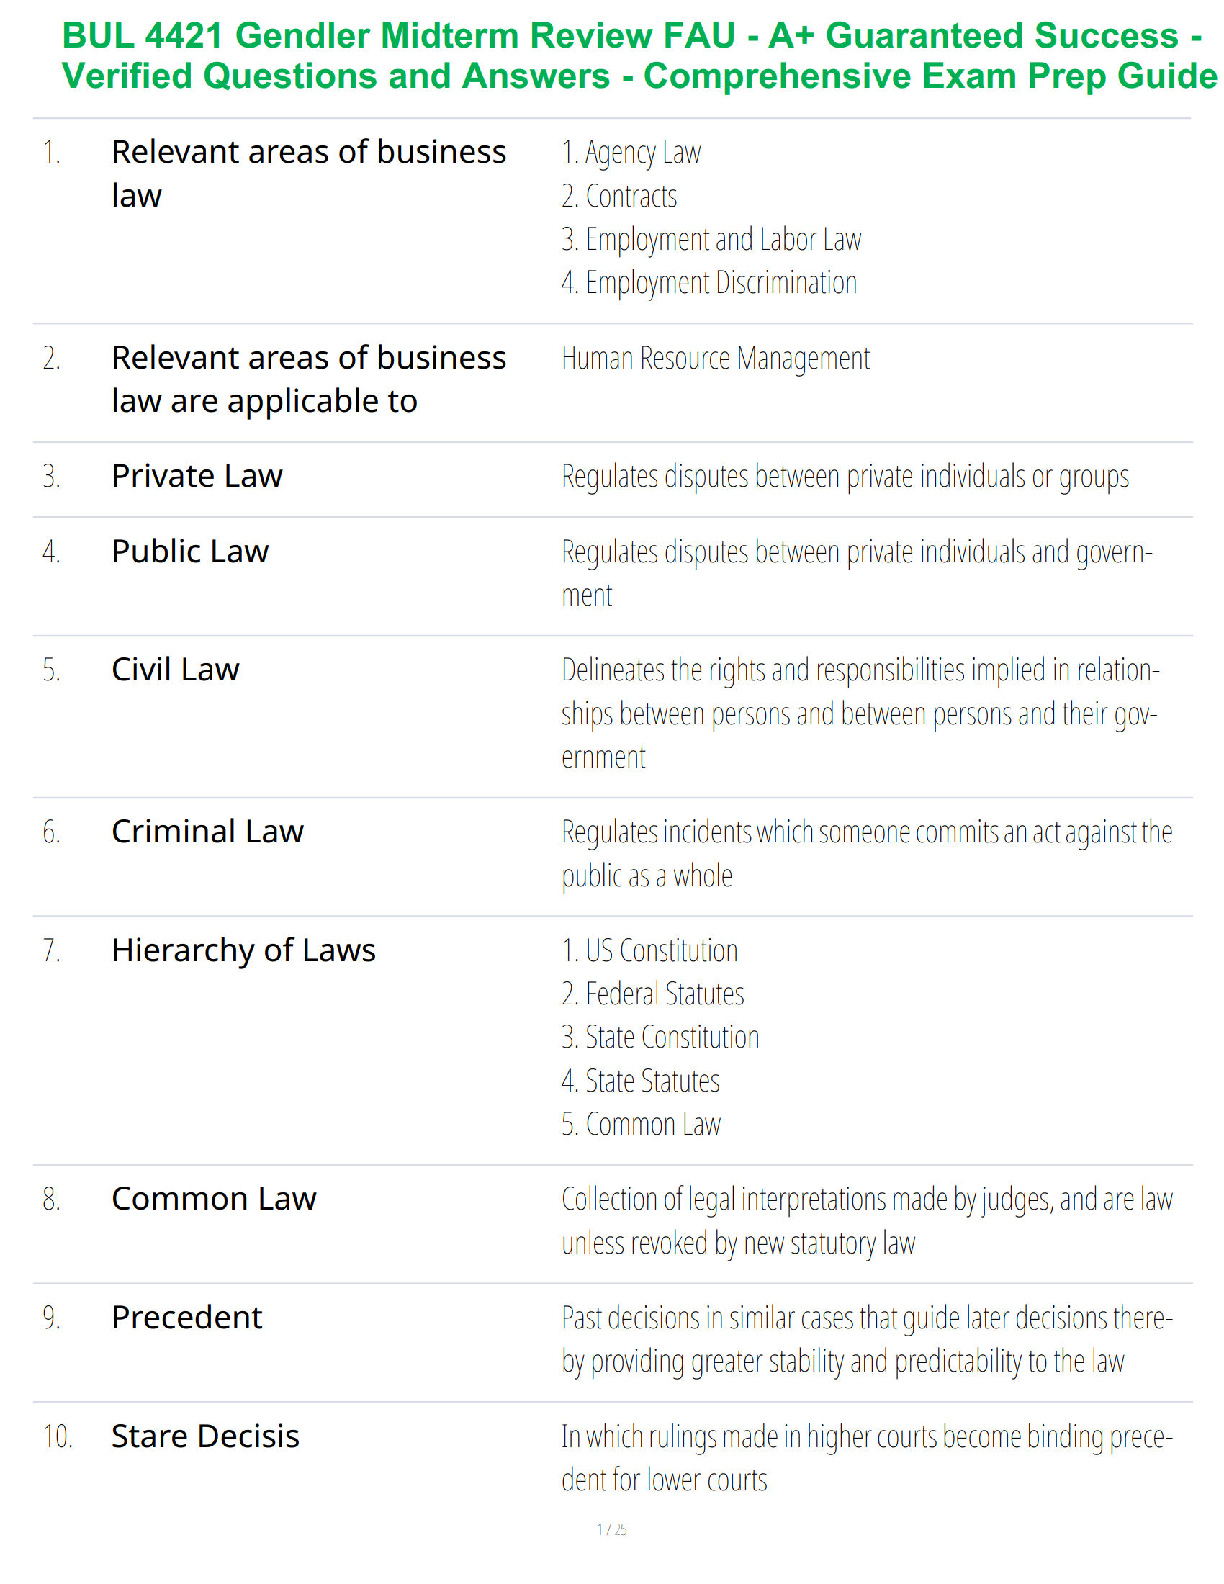The height and width of the screenshot is (1584, 1224).
Task: Click the "Common Law" term in row 8
Action: (214, 1198)
